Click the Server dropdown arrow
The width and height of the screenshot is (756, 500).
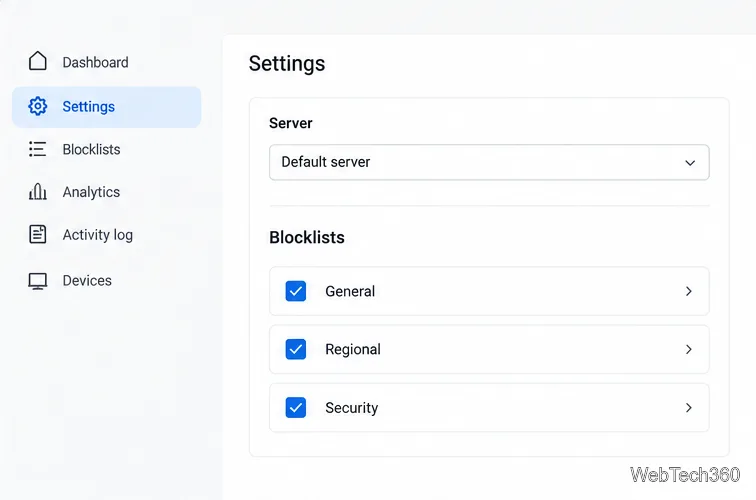[690, 162]
